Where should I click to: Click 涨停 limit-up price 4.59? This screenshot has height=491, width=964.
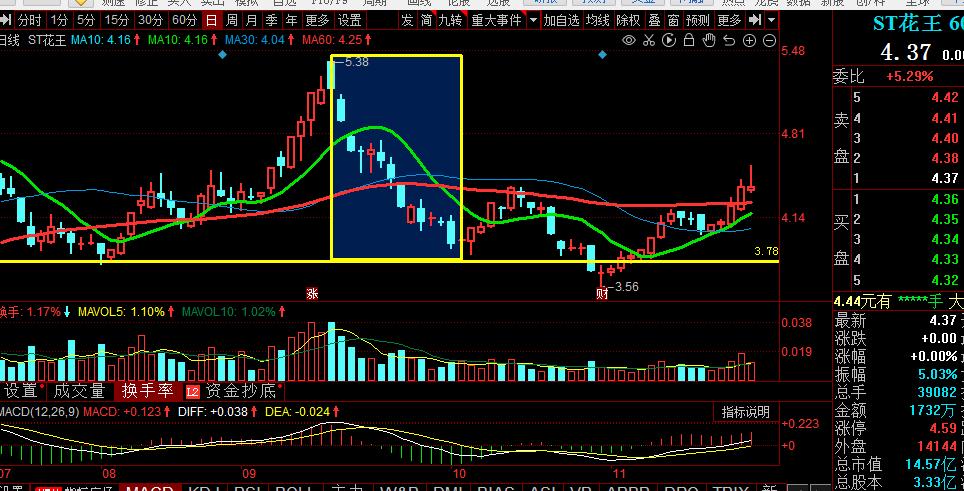click(x=943, y=428)
